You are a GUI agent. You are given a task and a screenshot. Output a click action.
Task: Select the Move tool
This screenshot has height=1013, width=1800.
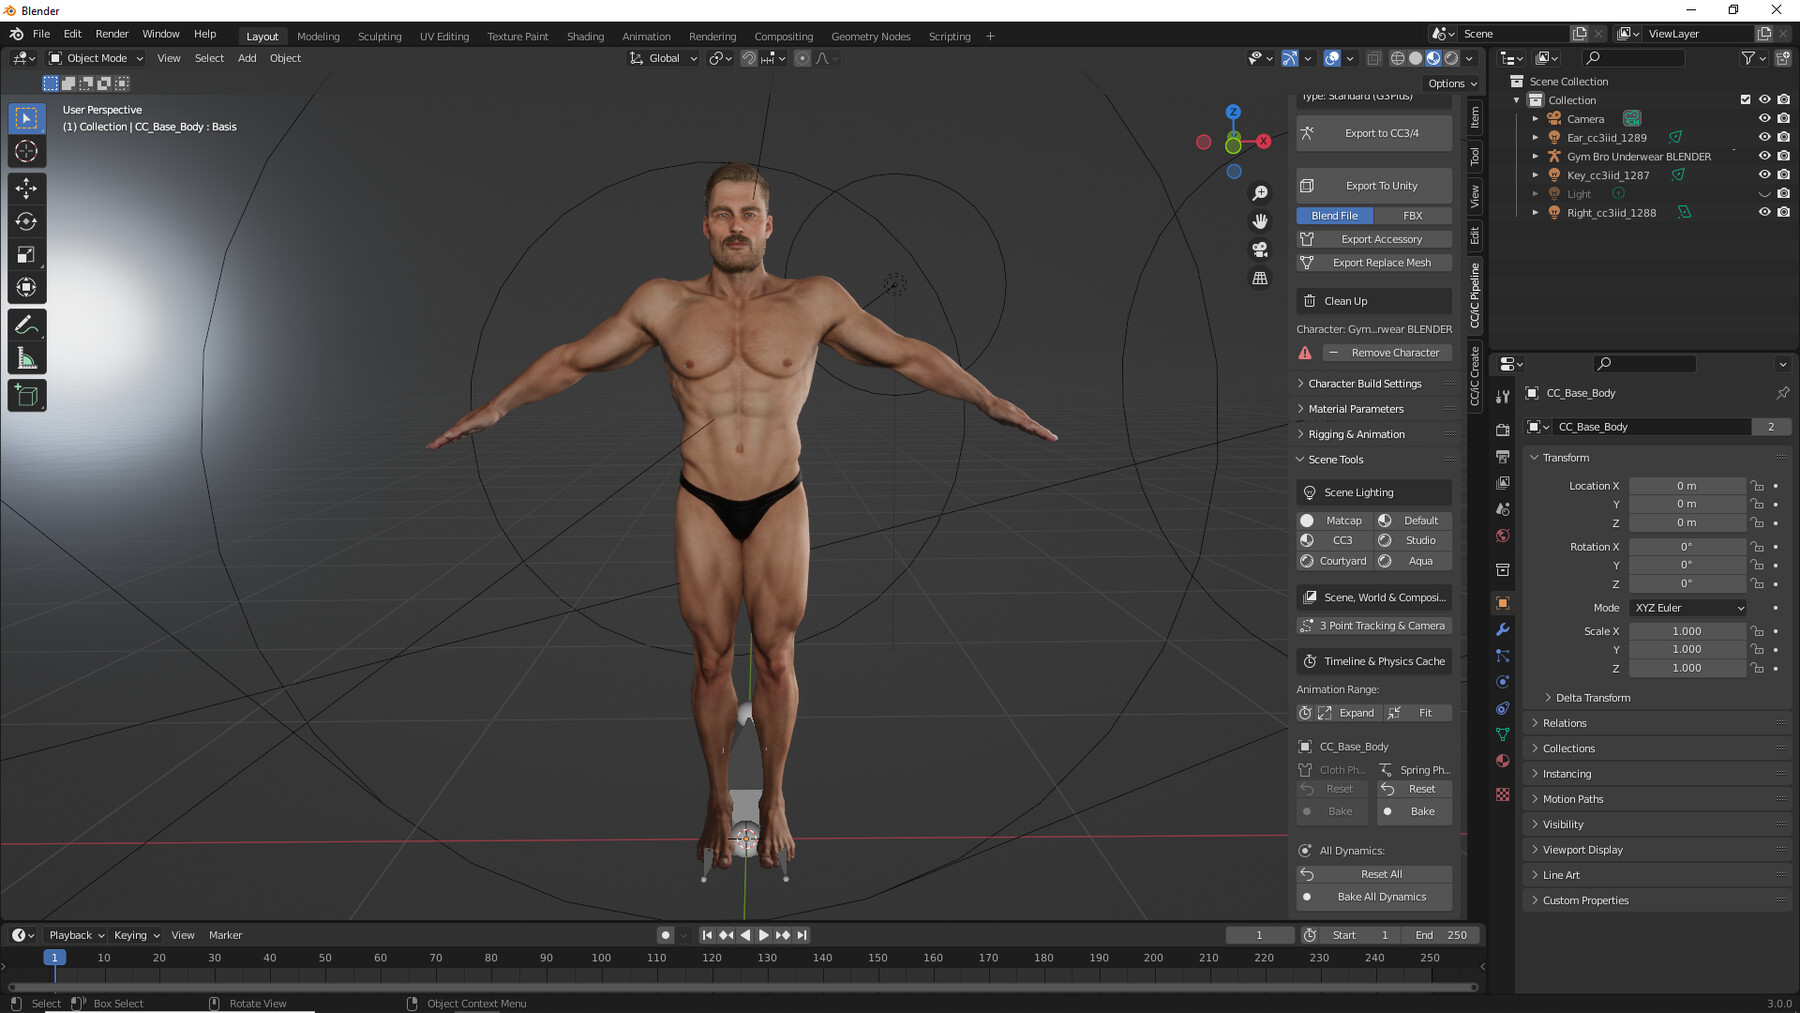[x=27, y=188]
